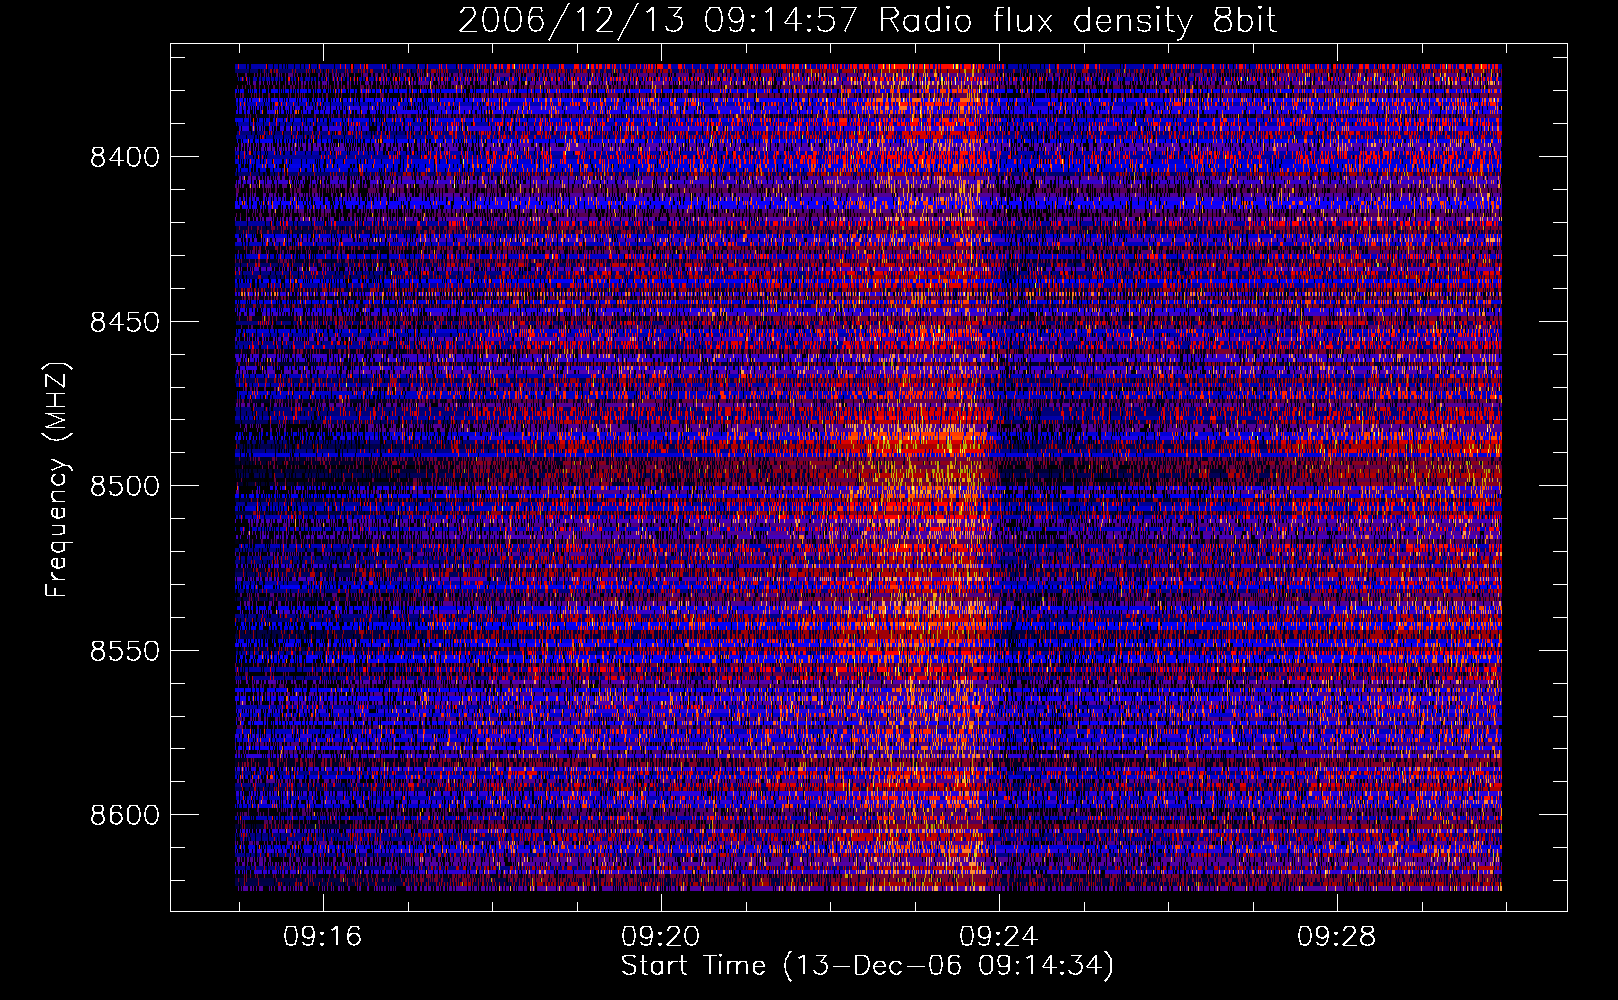The height and width of the screenshot is (1000, 1618).
Task: Select the 8500 frequency tick label
Action: coord(125,486)
